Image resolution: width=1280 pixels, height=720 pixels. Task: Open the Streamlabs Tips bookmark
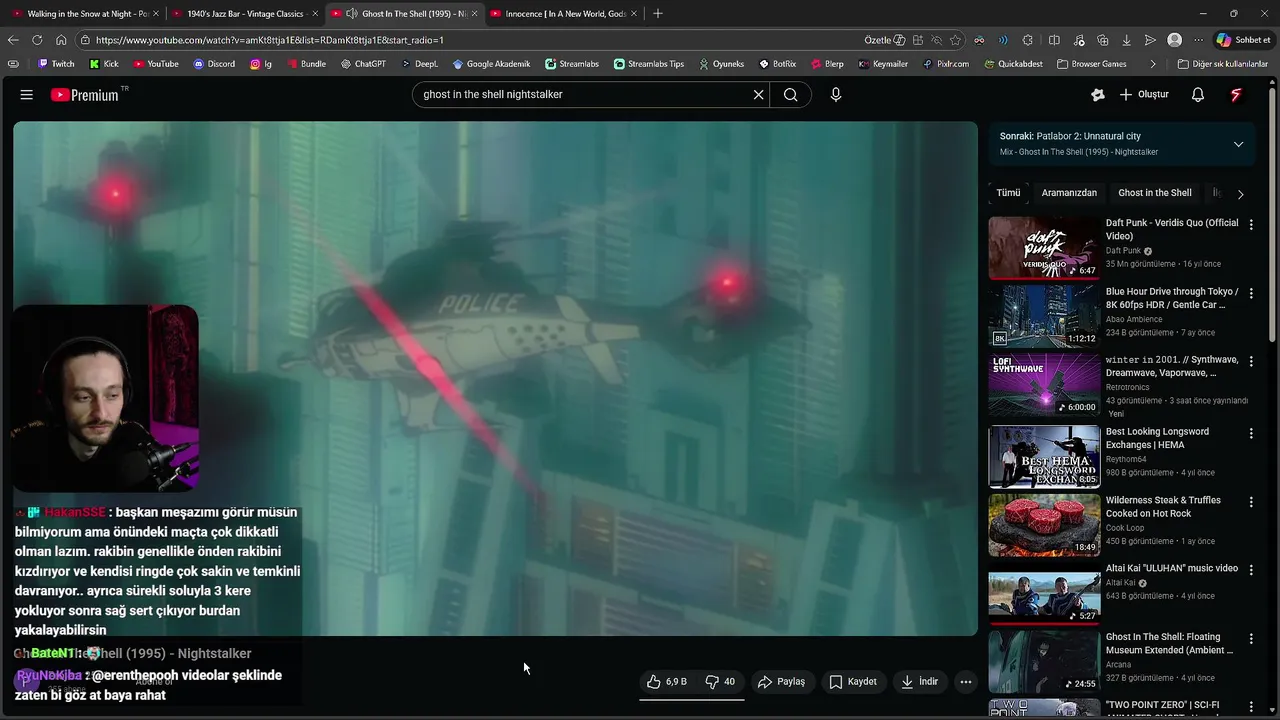(649, 64)
